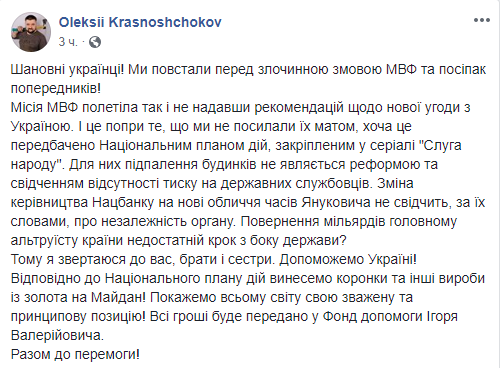Click the sentence start 'Місія МВФ'
Screen dimensions: 500x368
(44, 107)
